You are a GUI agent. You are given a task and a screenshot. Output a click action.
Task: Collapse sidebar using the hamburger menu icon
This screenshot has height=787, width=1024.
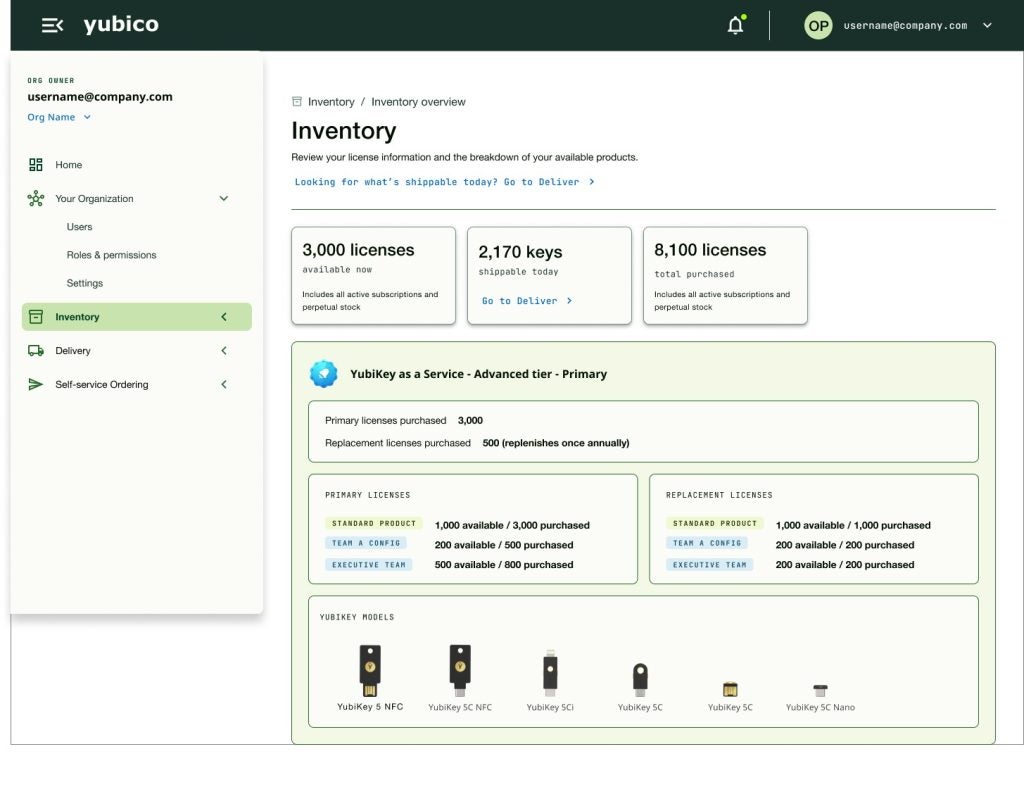coord(52,26)
